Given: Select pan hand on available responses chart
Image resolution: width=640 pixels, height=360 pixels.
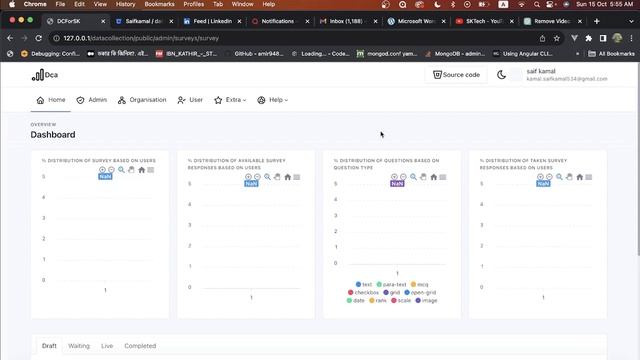Looking at the screenshot, I should pyautogui.click(x=277, y=177).
